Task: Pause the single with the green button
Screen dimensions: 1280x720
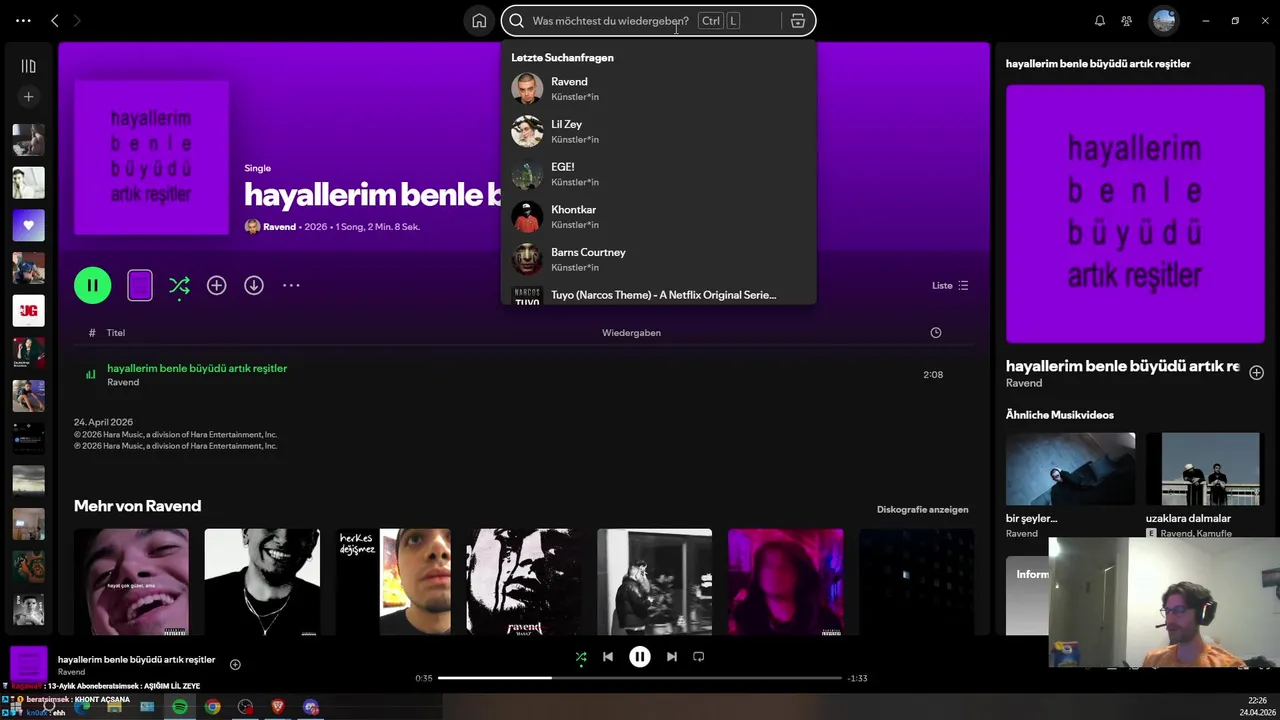Action: point(92,285)
